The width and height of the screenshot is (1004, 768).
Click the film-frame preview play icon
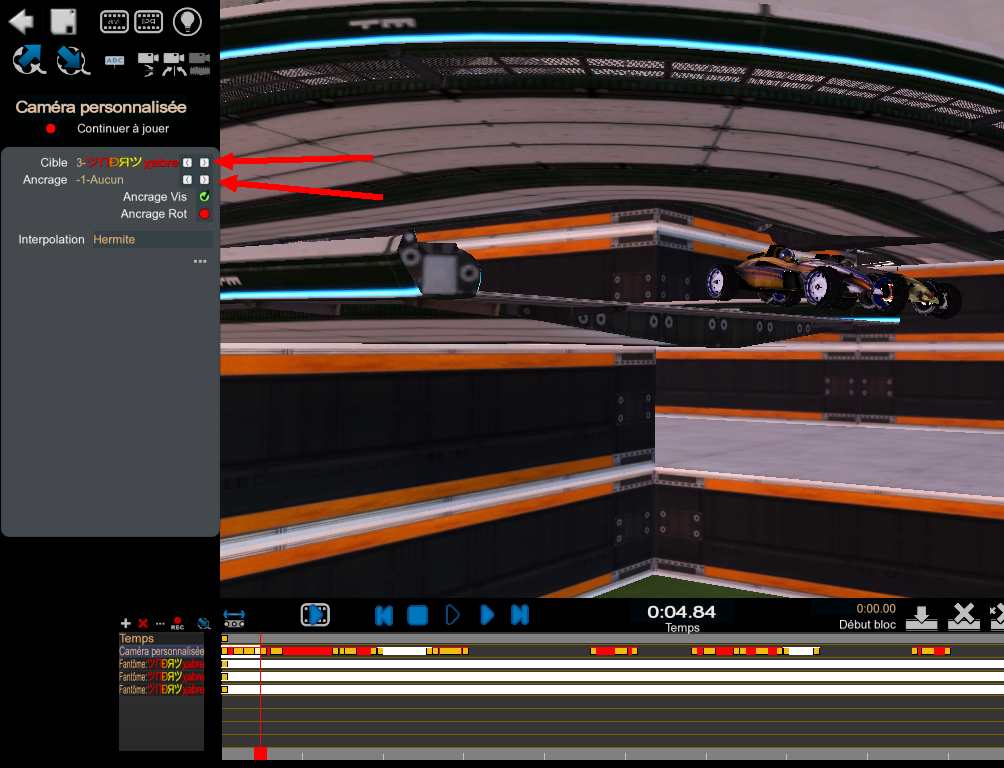pyautogui.click(x=315, y=615)
